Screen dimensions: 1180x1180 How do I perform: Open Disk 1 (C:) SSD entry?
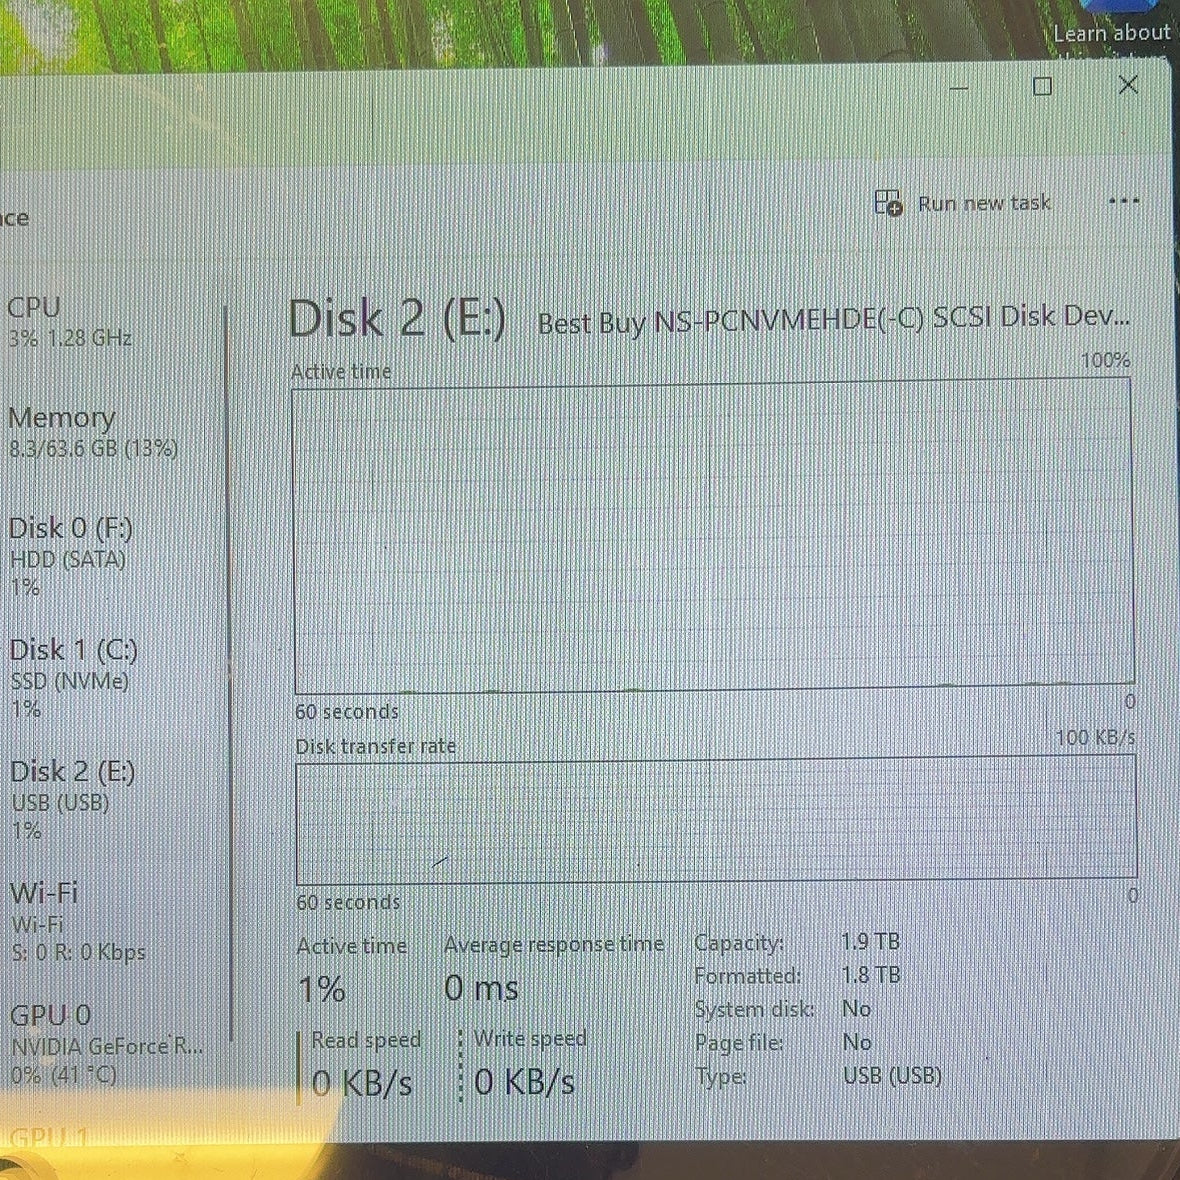(74, 678)
